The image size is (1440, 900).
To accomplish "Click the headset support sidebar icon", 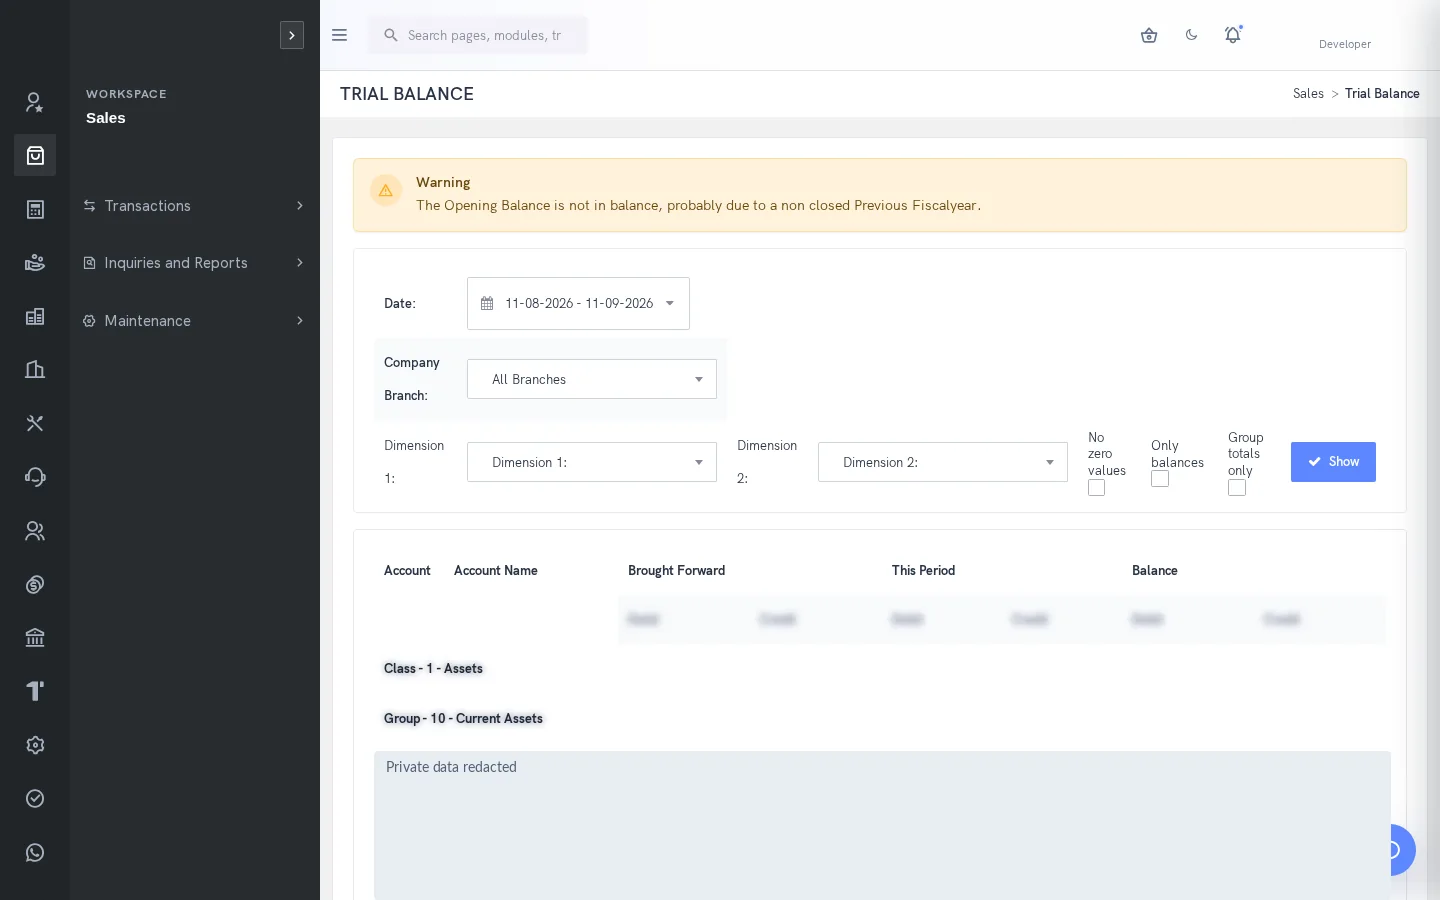I will pos(35,477).
